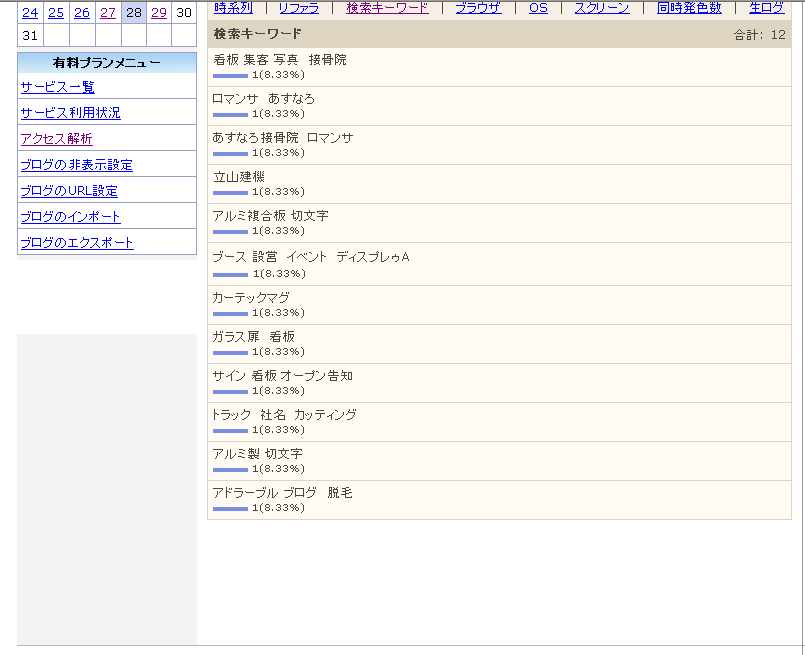Select keyword ブース 設営 イベント
Screen dimensions: 805x655
311,257
